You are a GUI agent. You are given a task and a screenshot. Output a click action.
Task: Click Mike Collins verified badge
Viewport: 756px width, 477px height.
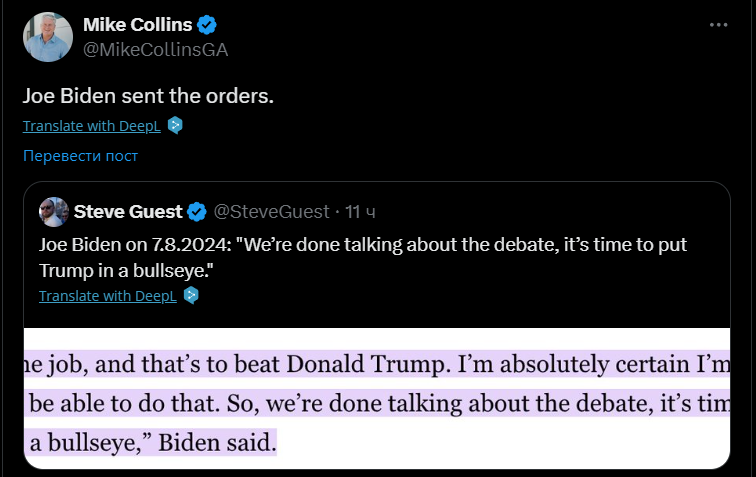207,26
